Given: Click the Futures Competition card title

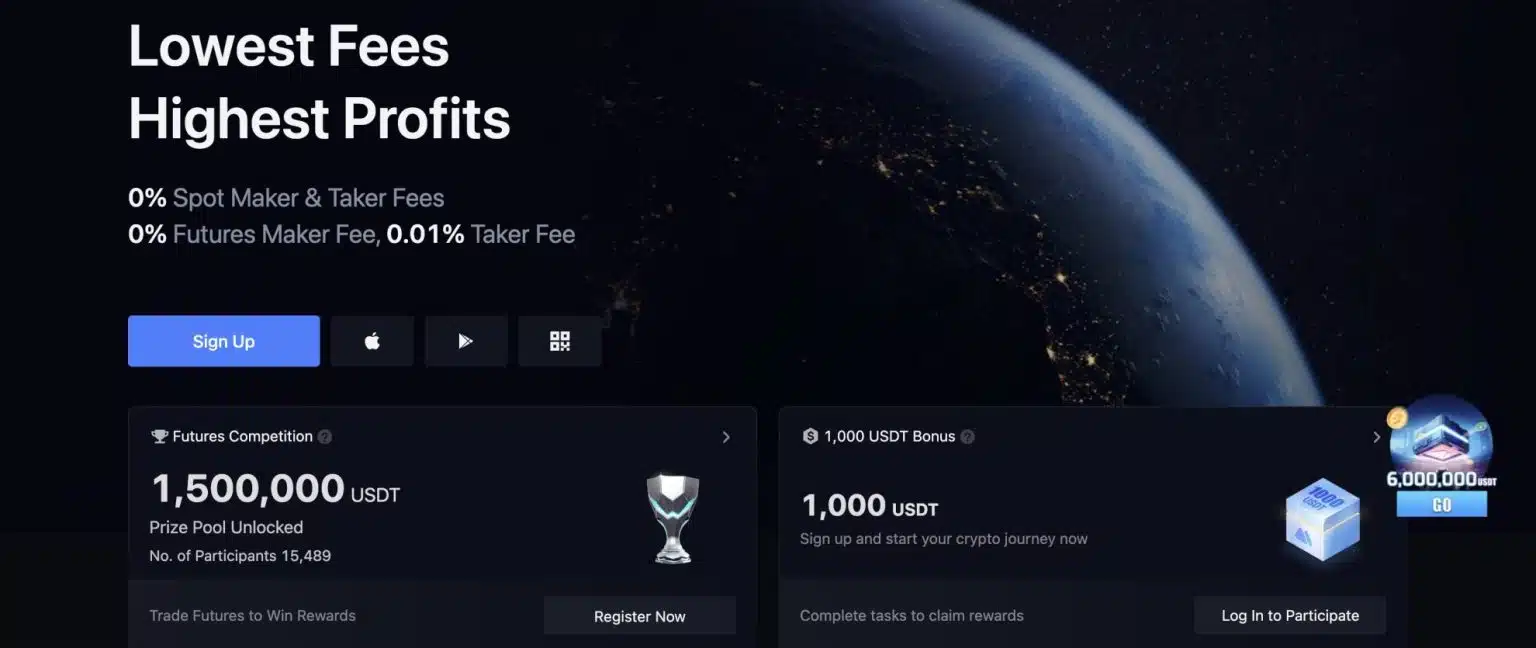Looking at the screenshot, I should [242, 437].
